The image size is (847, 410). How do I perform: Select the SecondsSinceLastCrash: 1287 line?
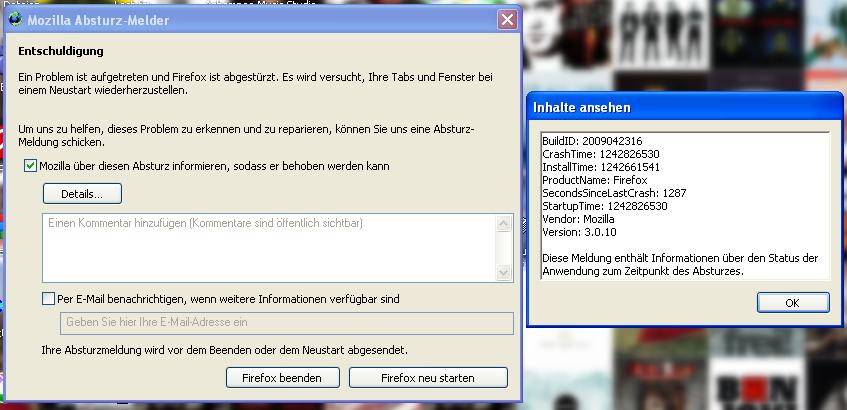coord(614,193)
